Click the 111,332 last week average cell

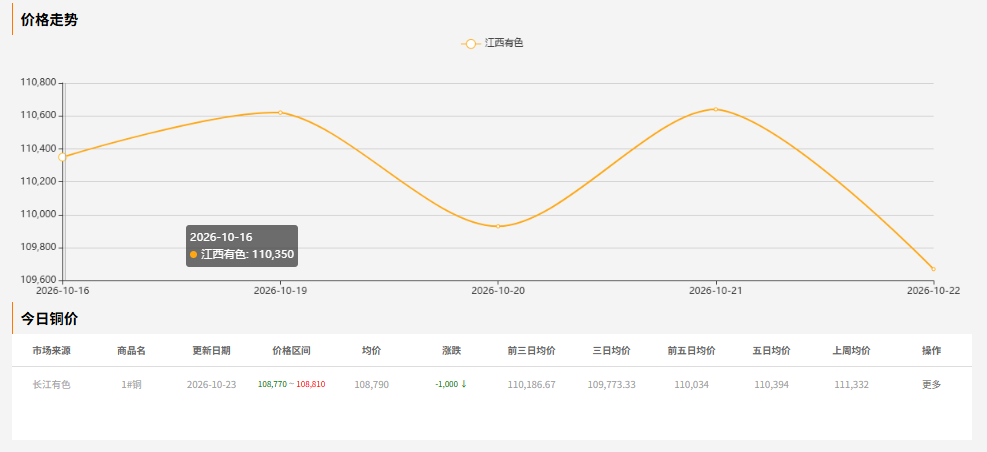[852, 385]
